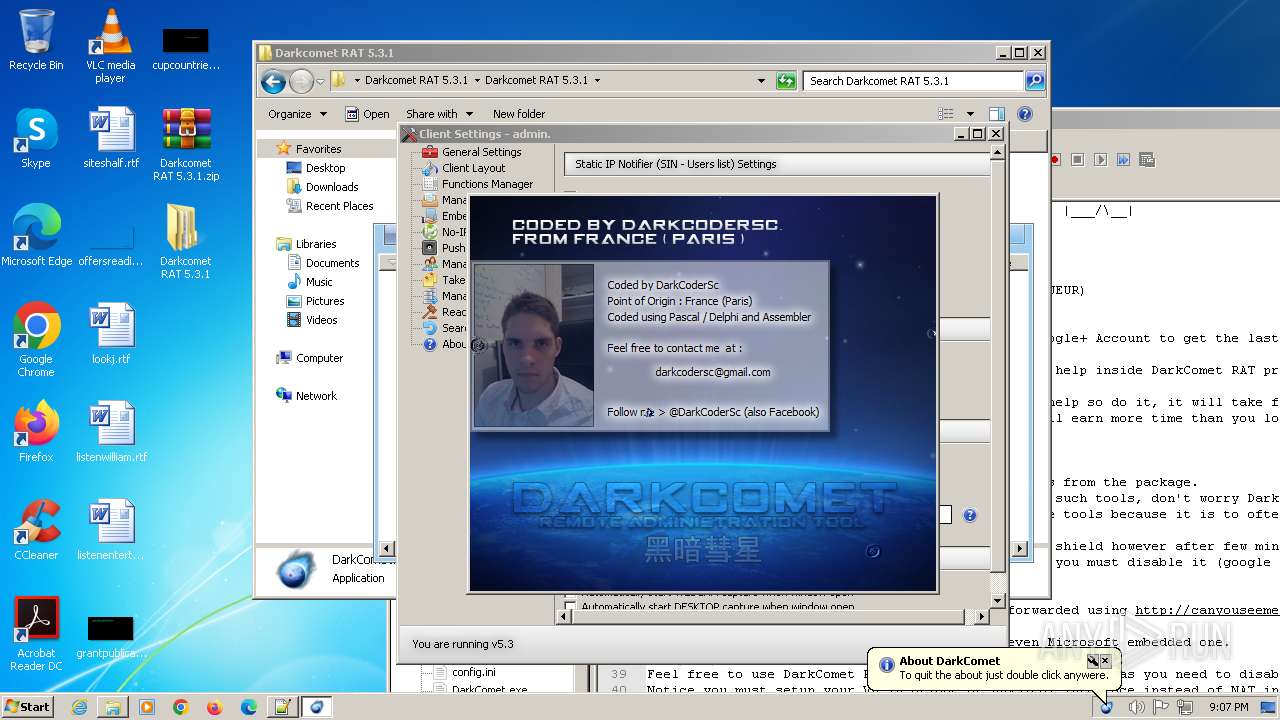Click the No-IP updater icon in tree

pos(430,232)
